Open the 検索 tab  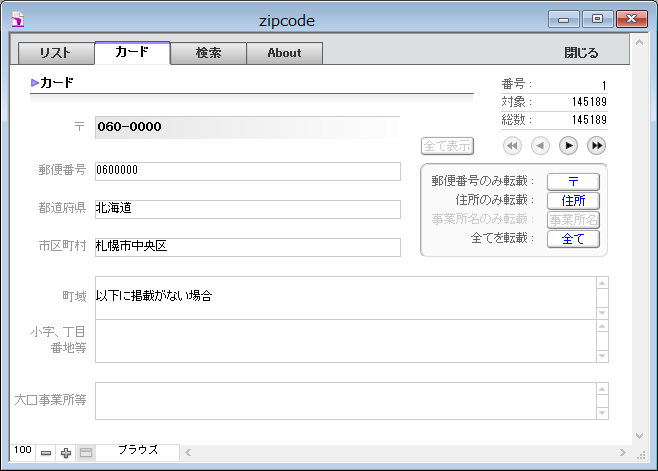[x=208, y=53]
